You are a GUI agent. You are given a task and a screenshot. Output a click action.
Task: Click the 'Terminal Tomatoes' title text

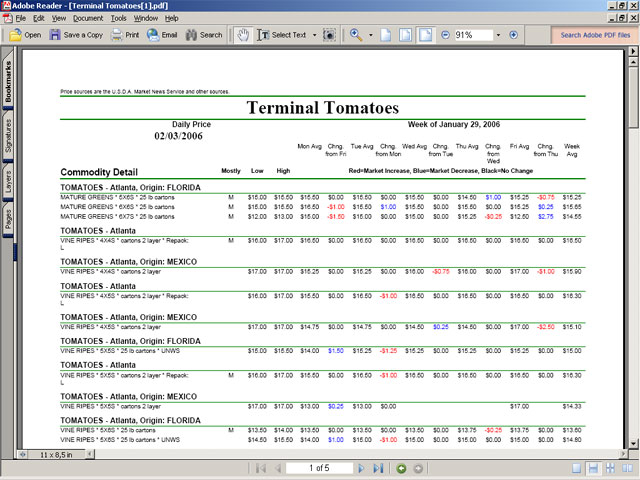coord(322,108)
